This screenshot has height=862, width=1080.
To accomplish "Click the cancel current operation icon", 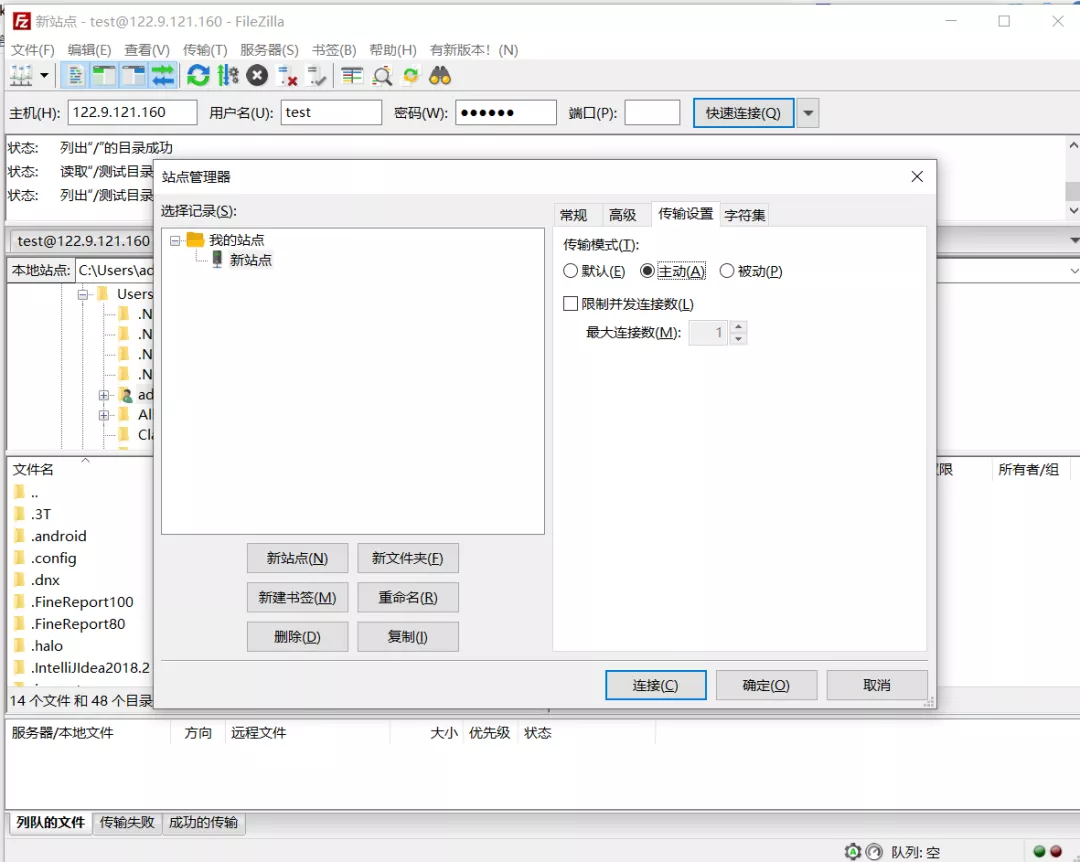I will point(257,75).
